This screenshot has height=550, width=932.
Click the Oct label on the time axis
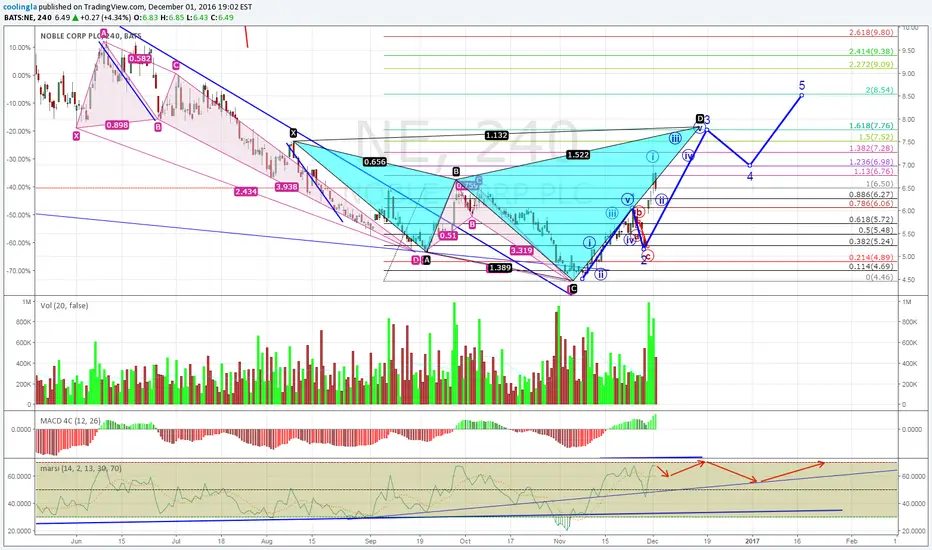(465, 541)
